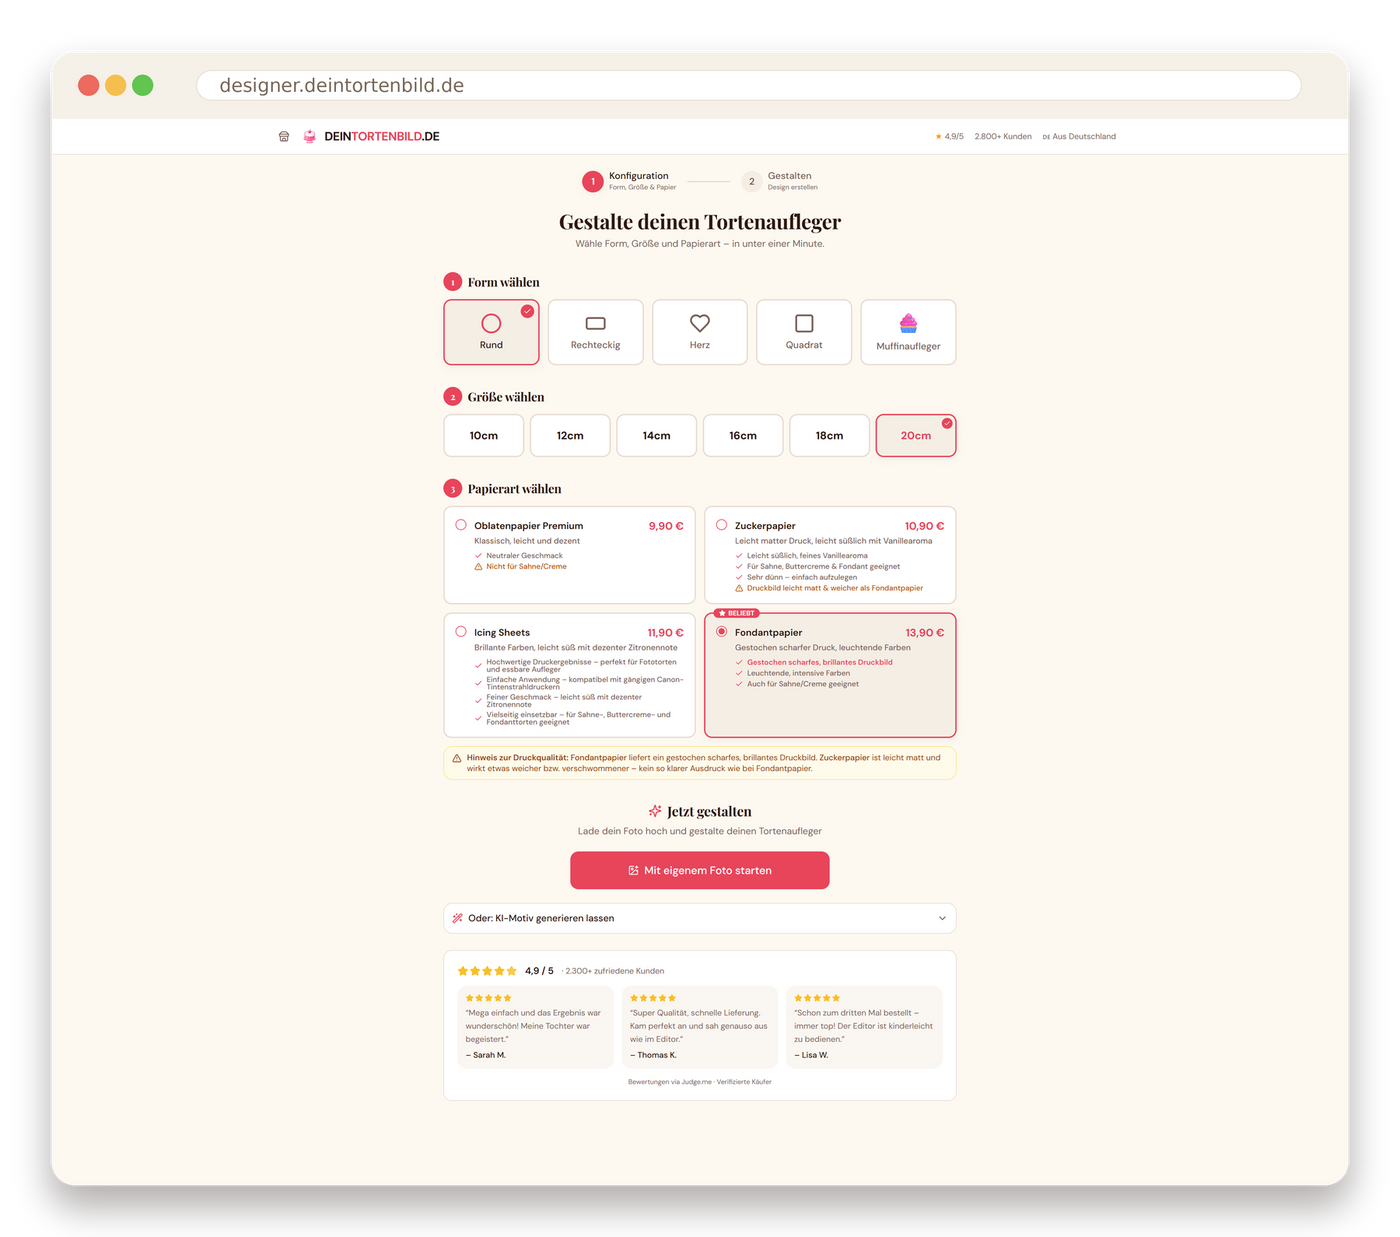Screen dimensions: 1400x1237
Task: Go to step 1 Konfiguration
Action: 630,181
